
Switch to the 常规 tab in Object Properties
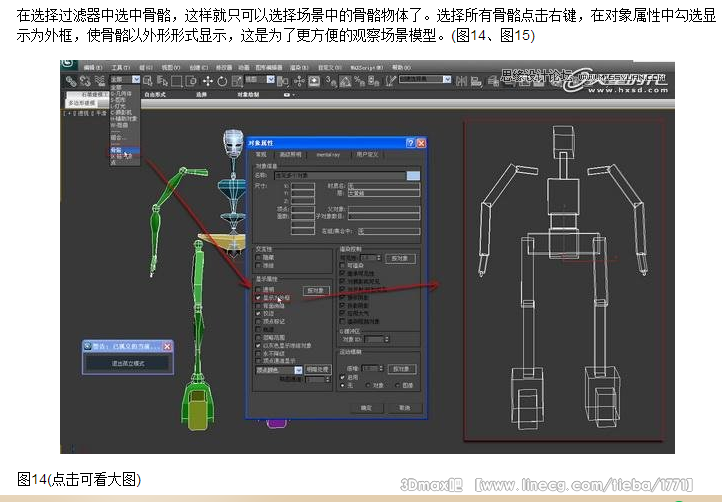pyautogui.click(x=261, y=155)
